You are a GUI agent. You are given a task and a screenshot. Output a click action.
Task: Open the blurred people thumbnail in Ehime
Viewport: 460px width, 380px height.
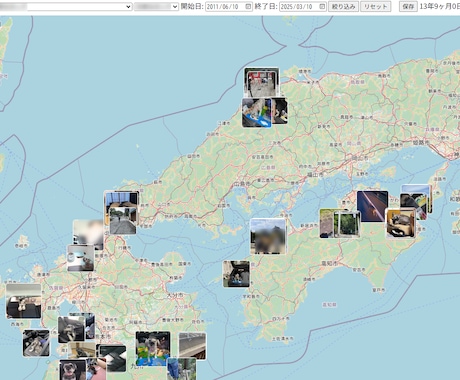(268, 236)
